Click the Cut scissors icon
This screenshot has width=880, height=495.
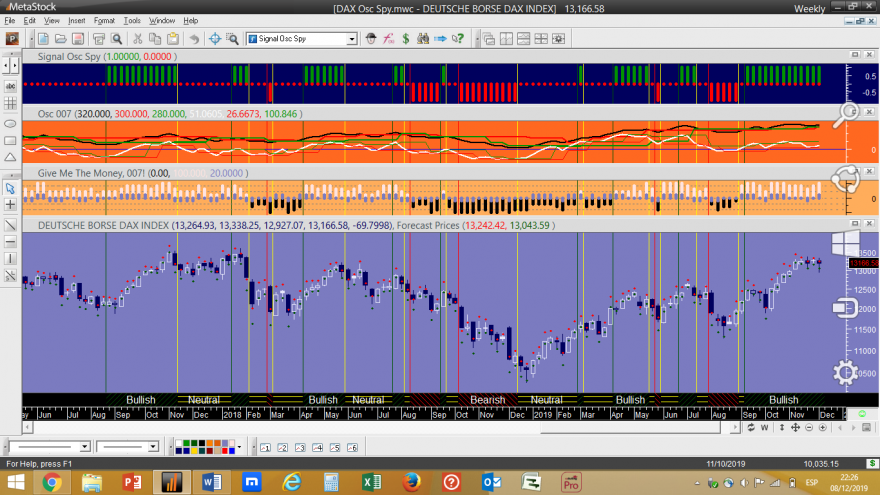click(x=138, y=39)
